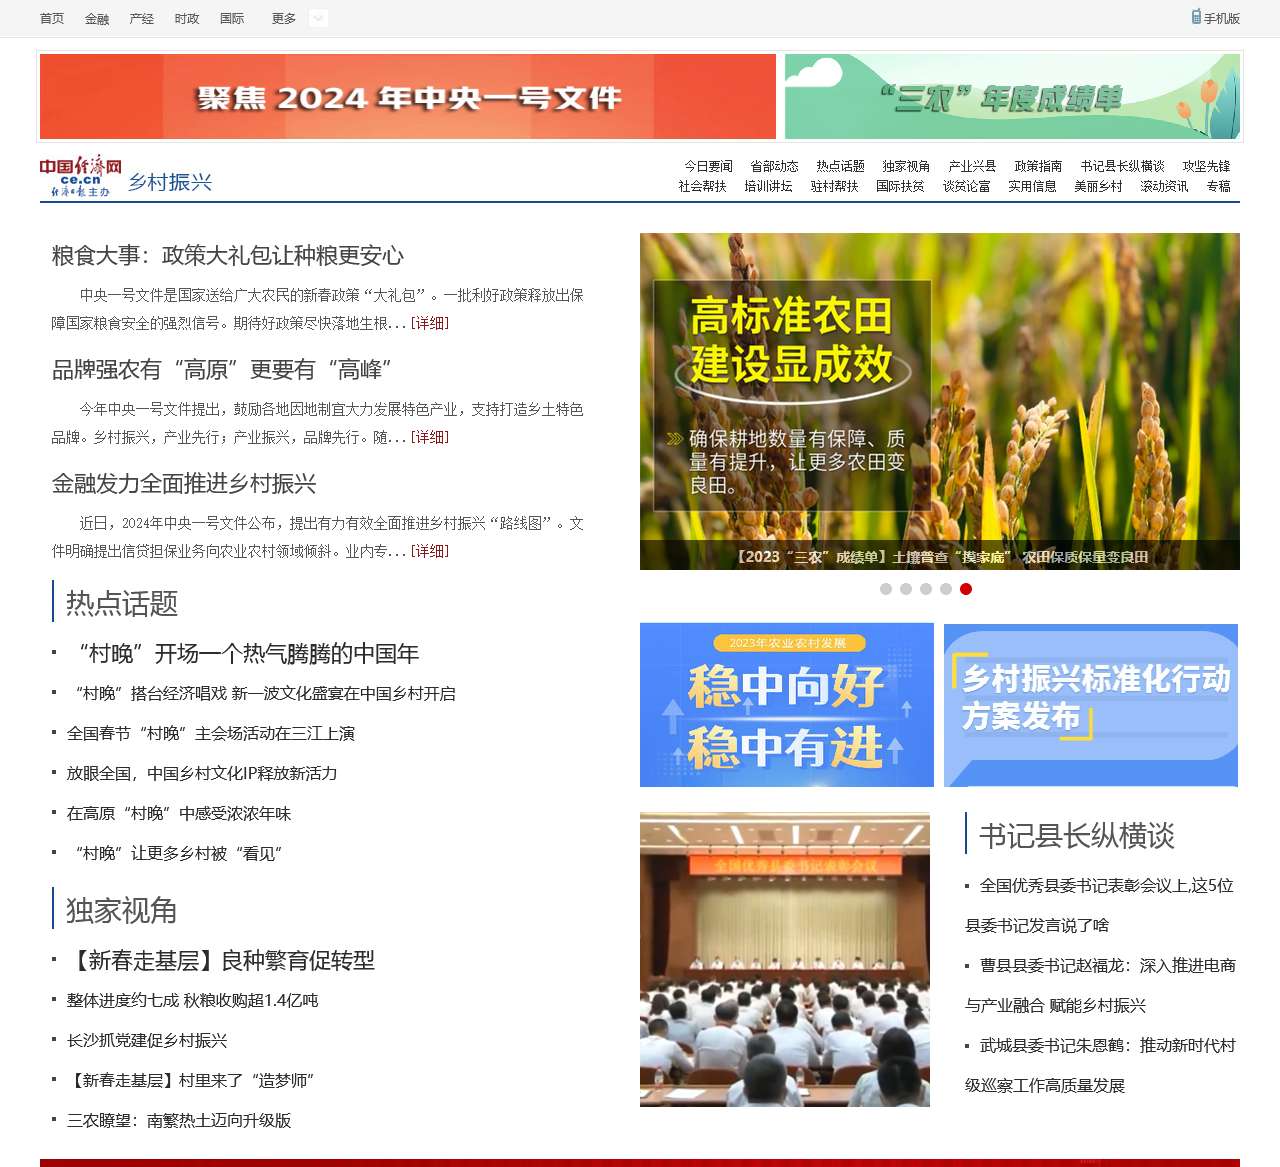The image size is (1280, 1167).
Task: Open 谈贫论富 navigation link
Action: [x=966, y=186]
